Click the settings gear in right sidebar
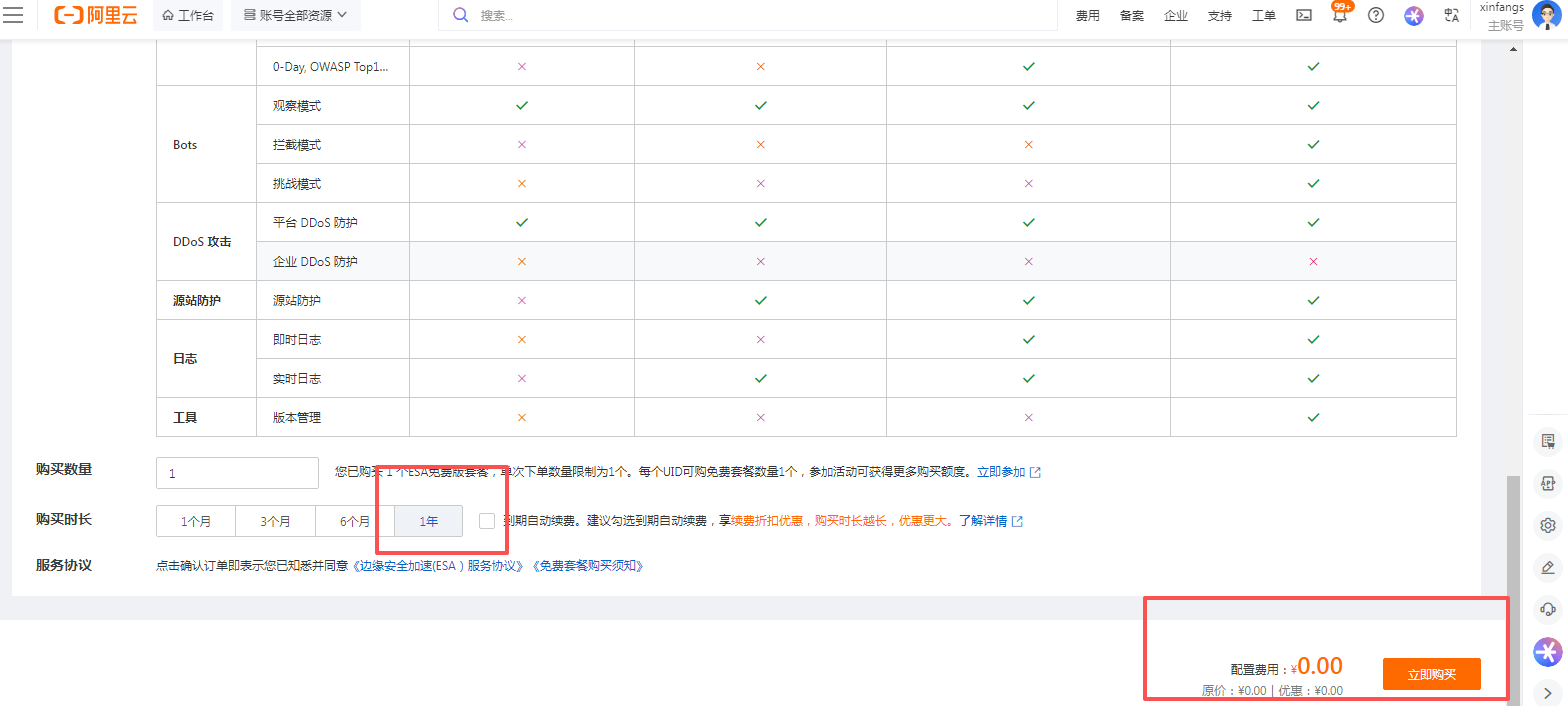Screen dimensions: 1568x706 click(1548, 525)
